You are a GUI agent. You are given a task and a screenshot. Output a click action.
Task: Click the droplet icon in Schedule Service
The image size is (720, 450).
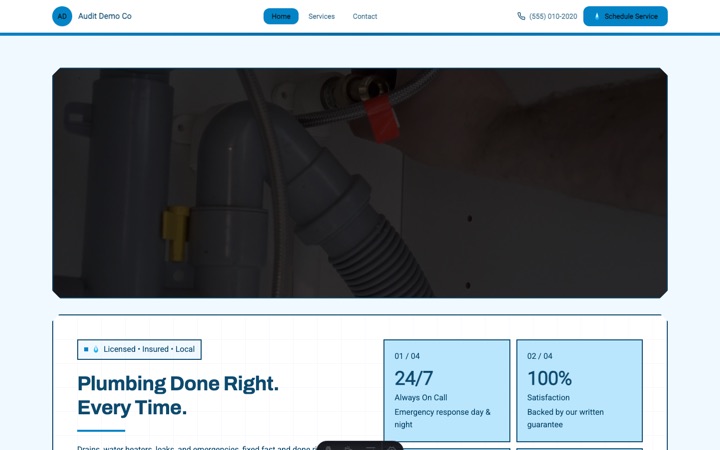tap(597, 16)
